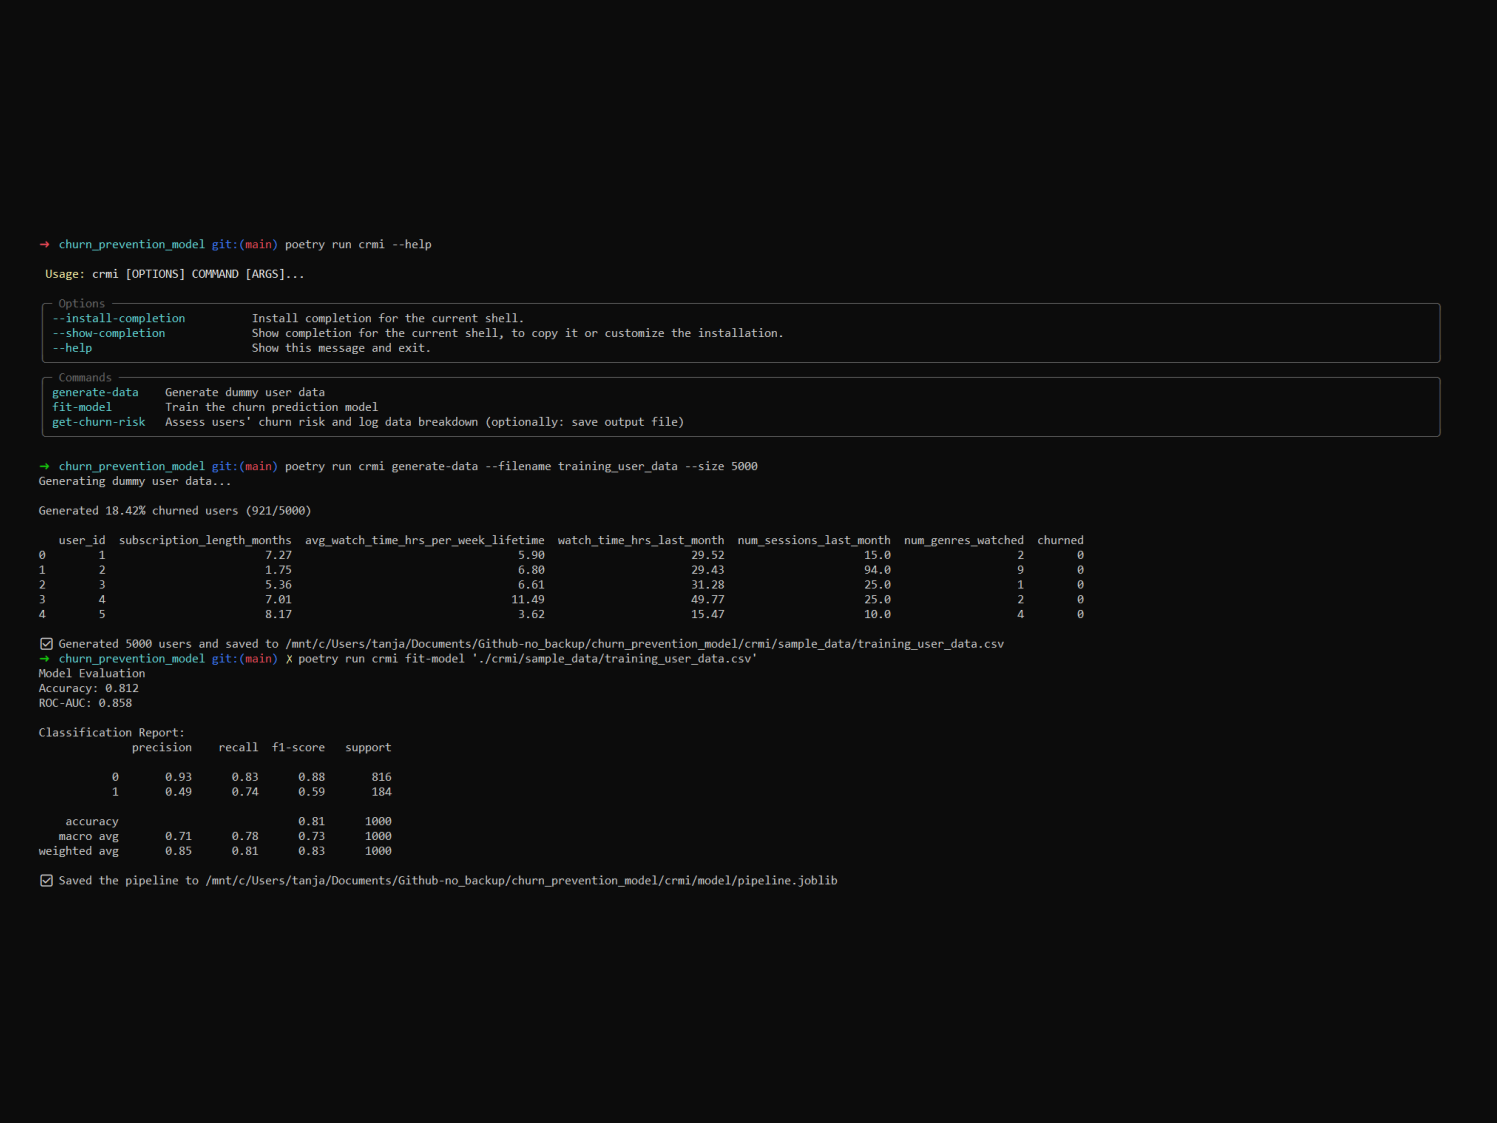Viewport: 1497px width, 1123px height.
Task: Click the checkmark beside "Saved the pipeline"
Action: (46, 881)
